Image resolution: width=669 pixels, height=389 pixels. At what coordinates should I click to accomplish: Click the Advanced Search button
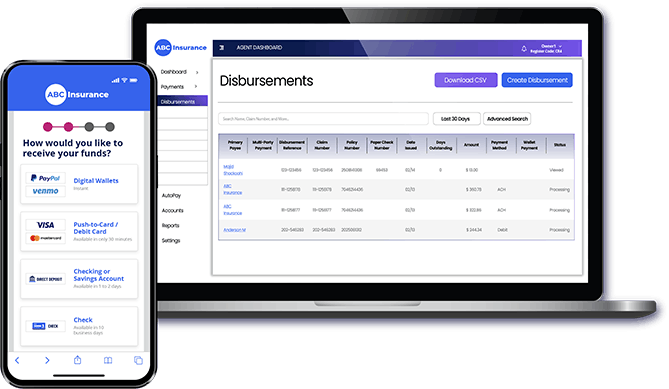point(507,119)
